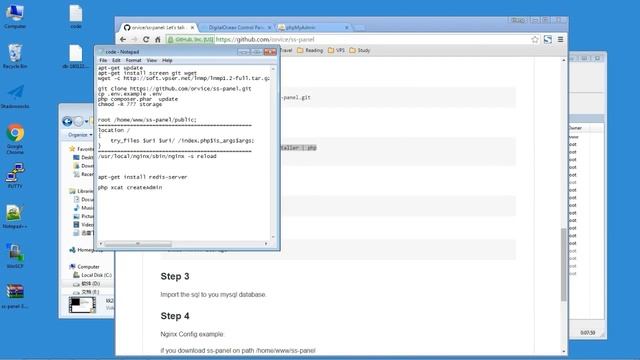
Task: Click Chrome page scroll up arrow
Action: point(564,60)
